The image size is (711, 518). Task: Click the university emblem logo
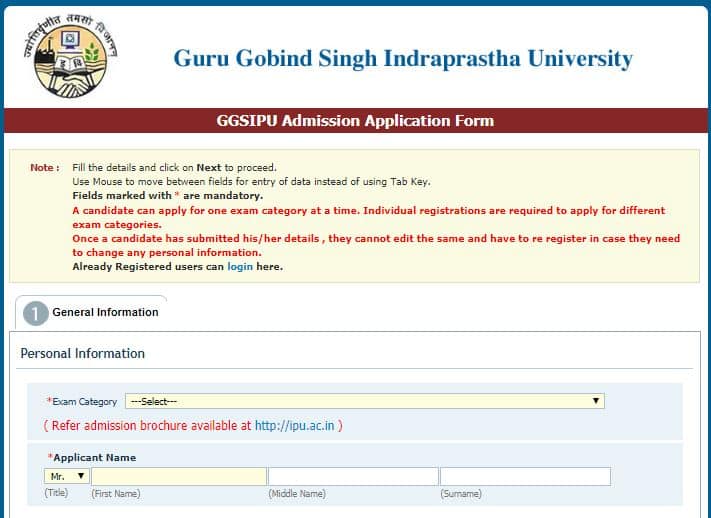coord(71,56)
